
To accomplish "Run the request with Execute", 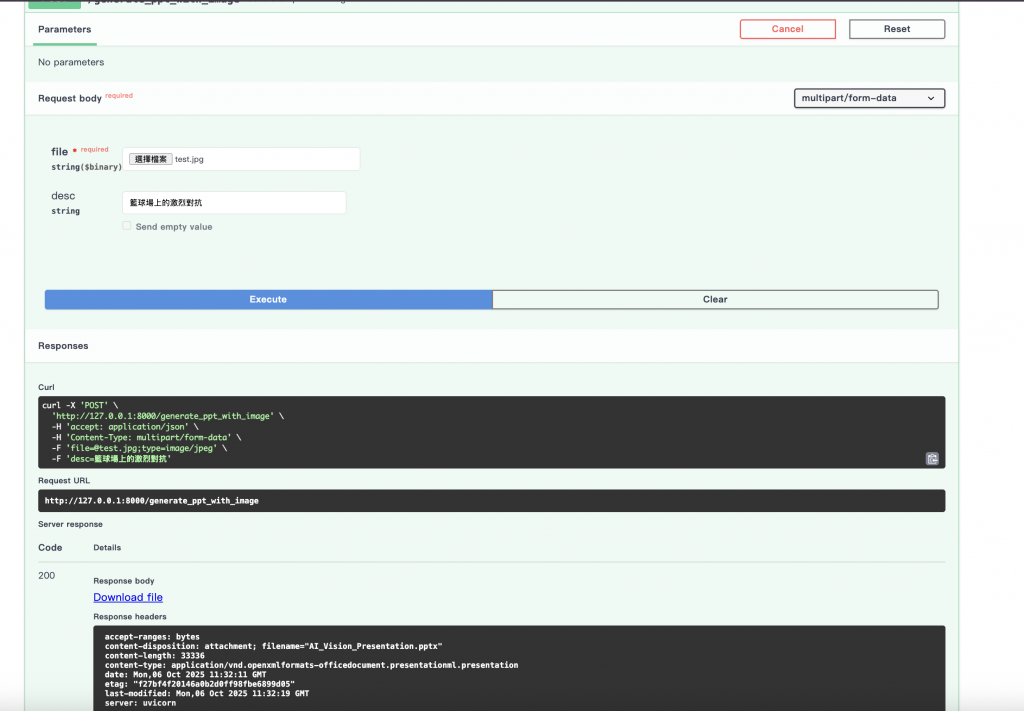I will click(x=268, y=299).
